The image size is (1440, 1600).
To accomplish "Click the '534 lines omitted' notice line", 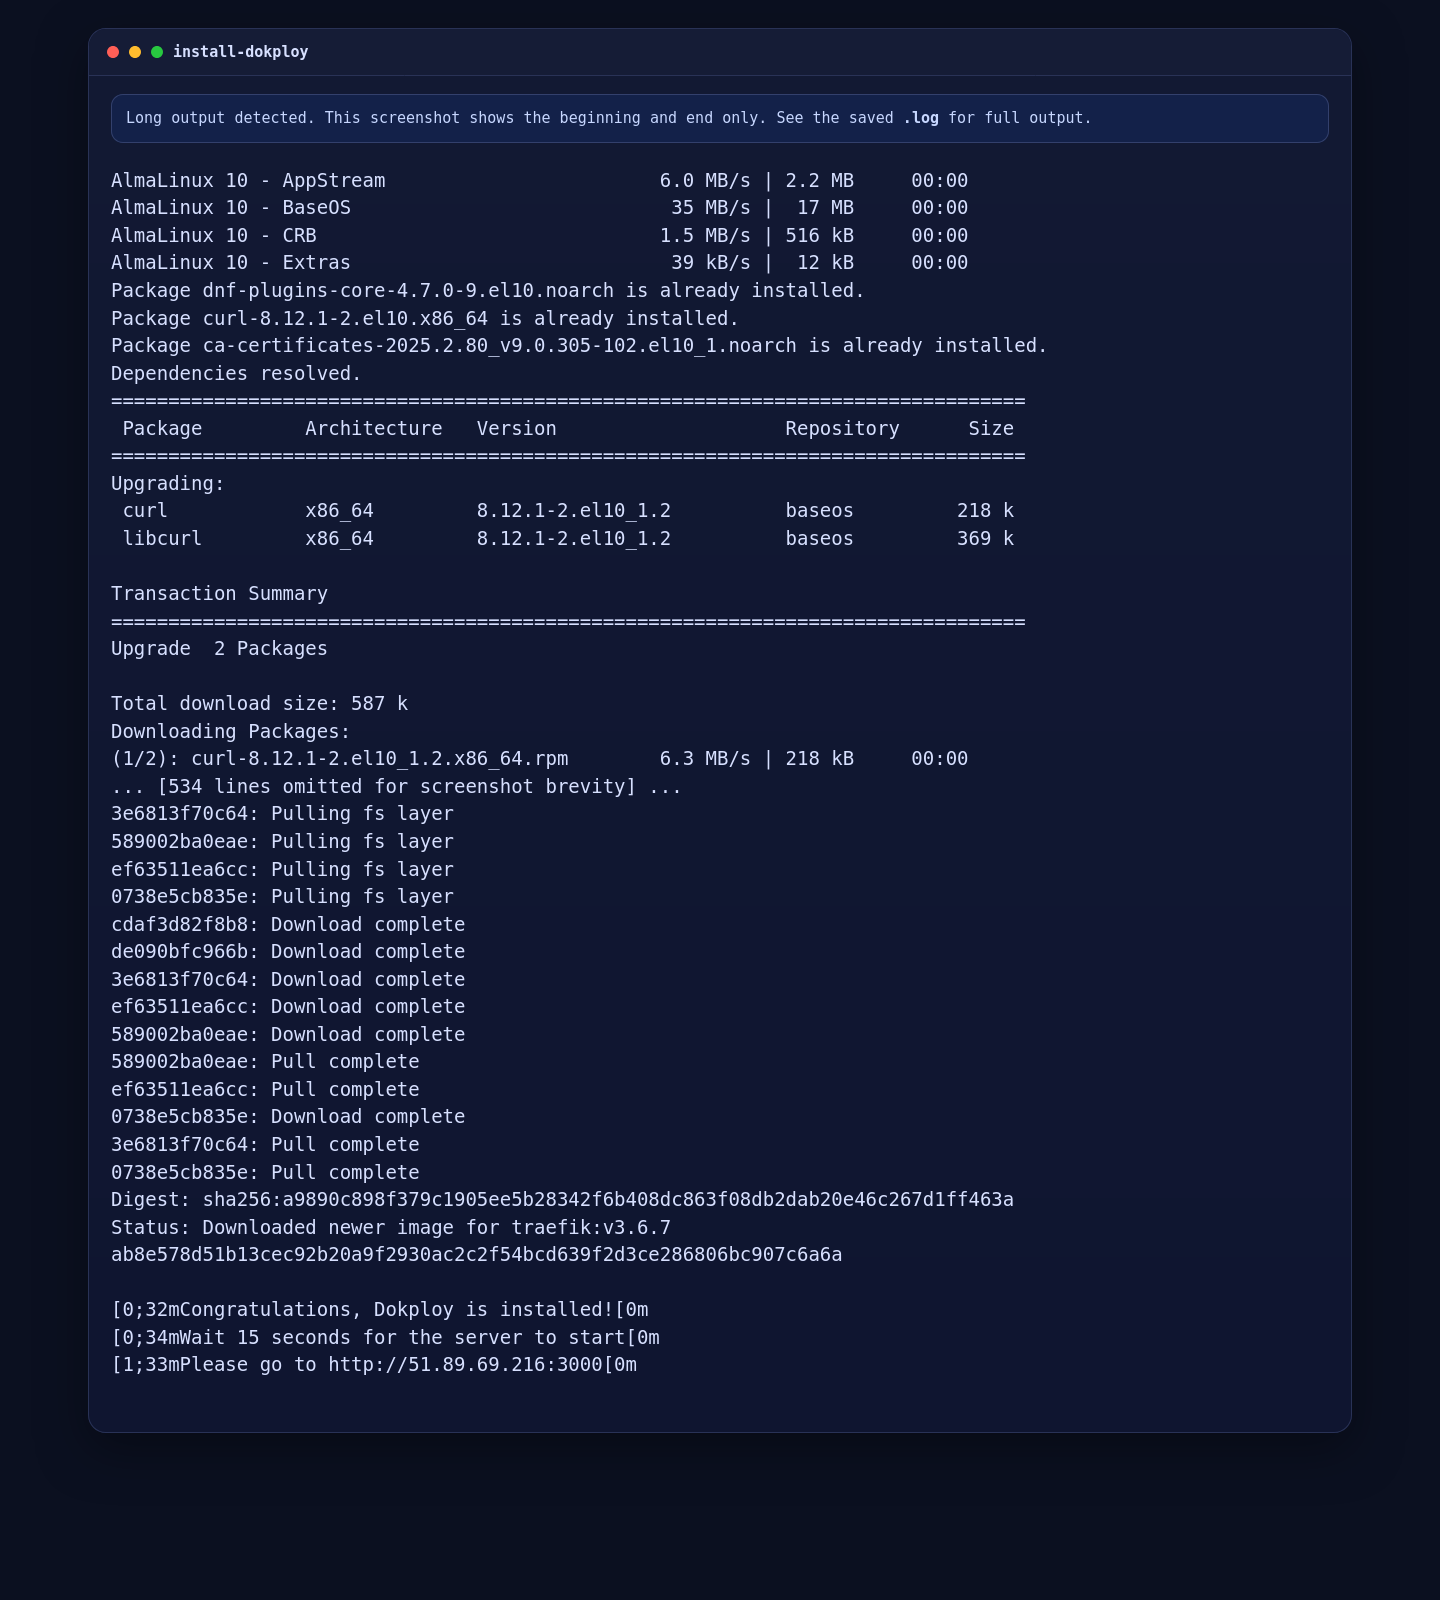I will 396,787.
